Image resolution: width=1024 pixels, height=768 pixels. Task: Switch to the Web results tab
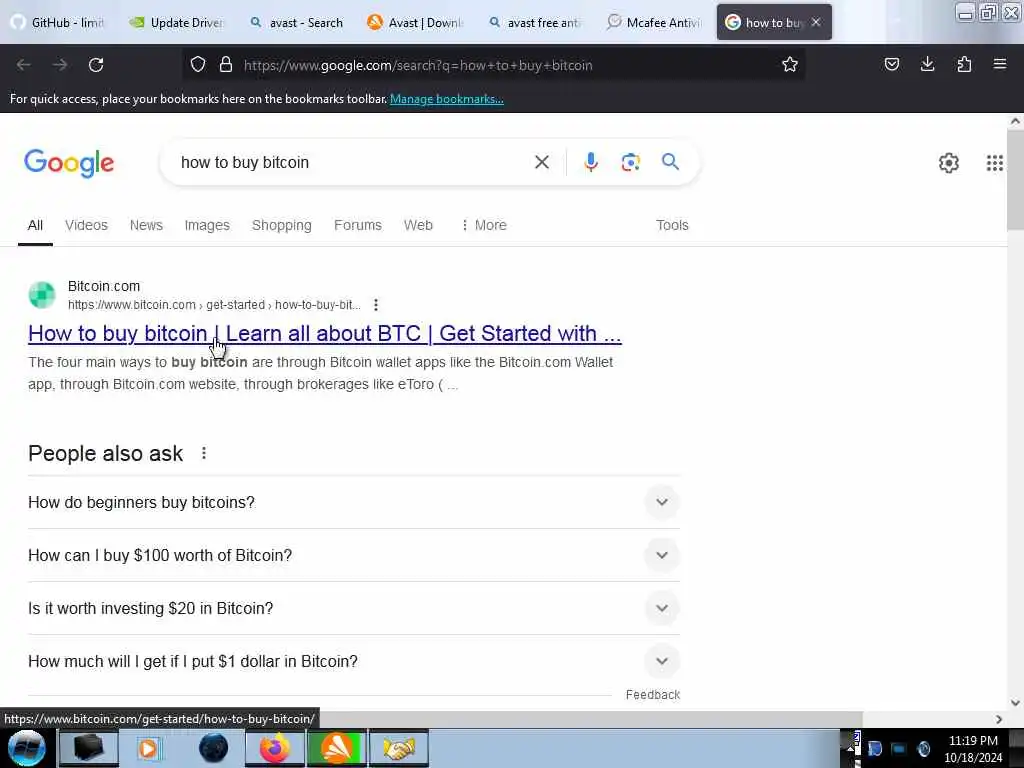pyautogui.click(x=418, y=225)
